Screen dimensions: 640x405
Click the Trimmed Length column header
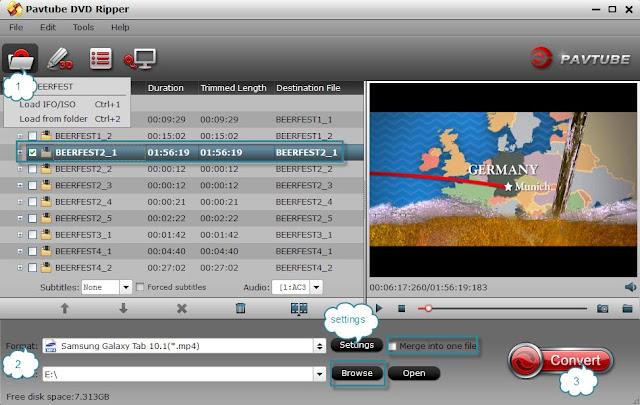coord(233,88)
